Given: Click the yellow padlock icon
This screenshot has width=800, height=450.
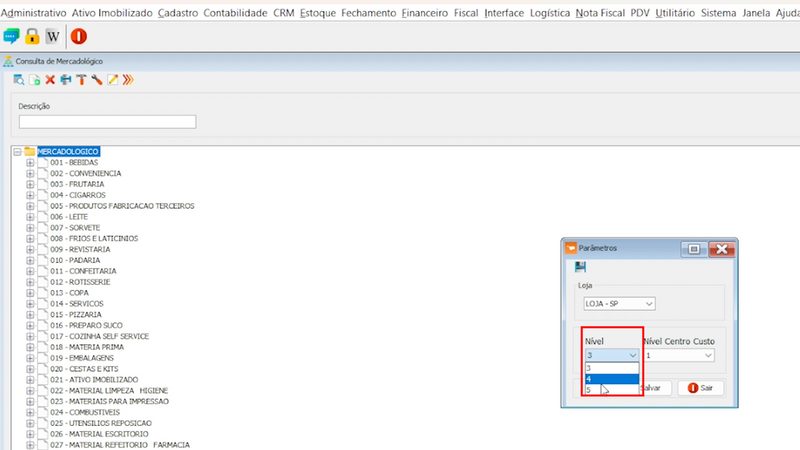Looking at the screenshot, I should [x=32, y=36].
